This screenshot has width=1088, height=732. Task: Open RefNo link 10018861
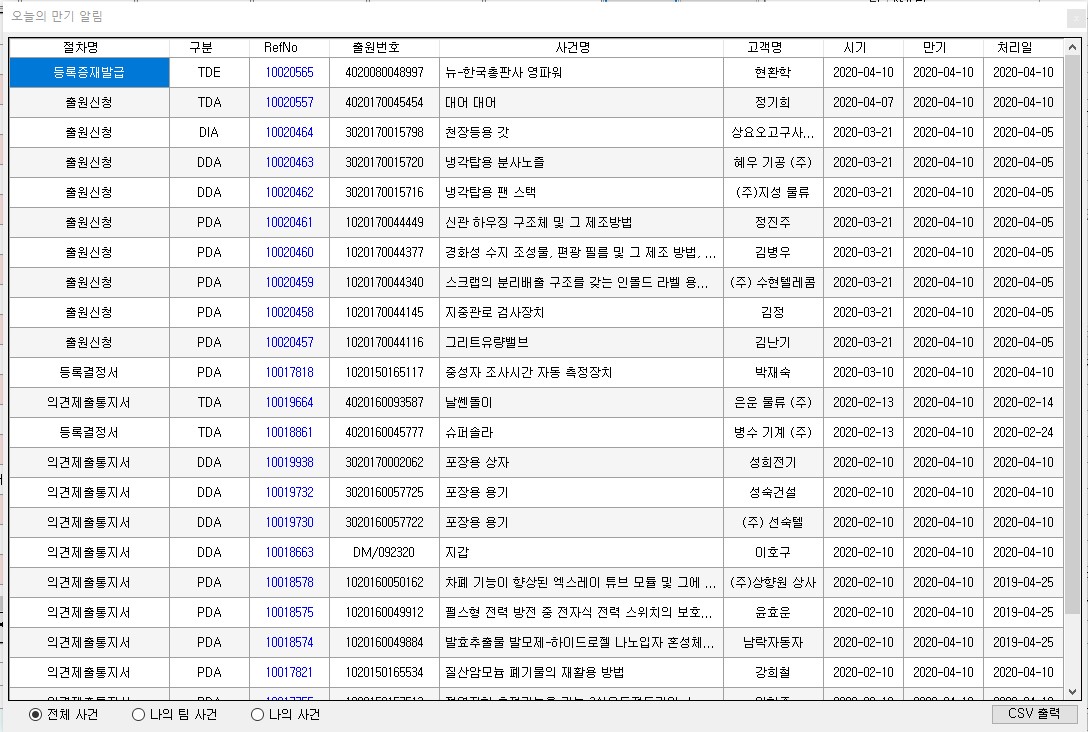(289, 432)
